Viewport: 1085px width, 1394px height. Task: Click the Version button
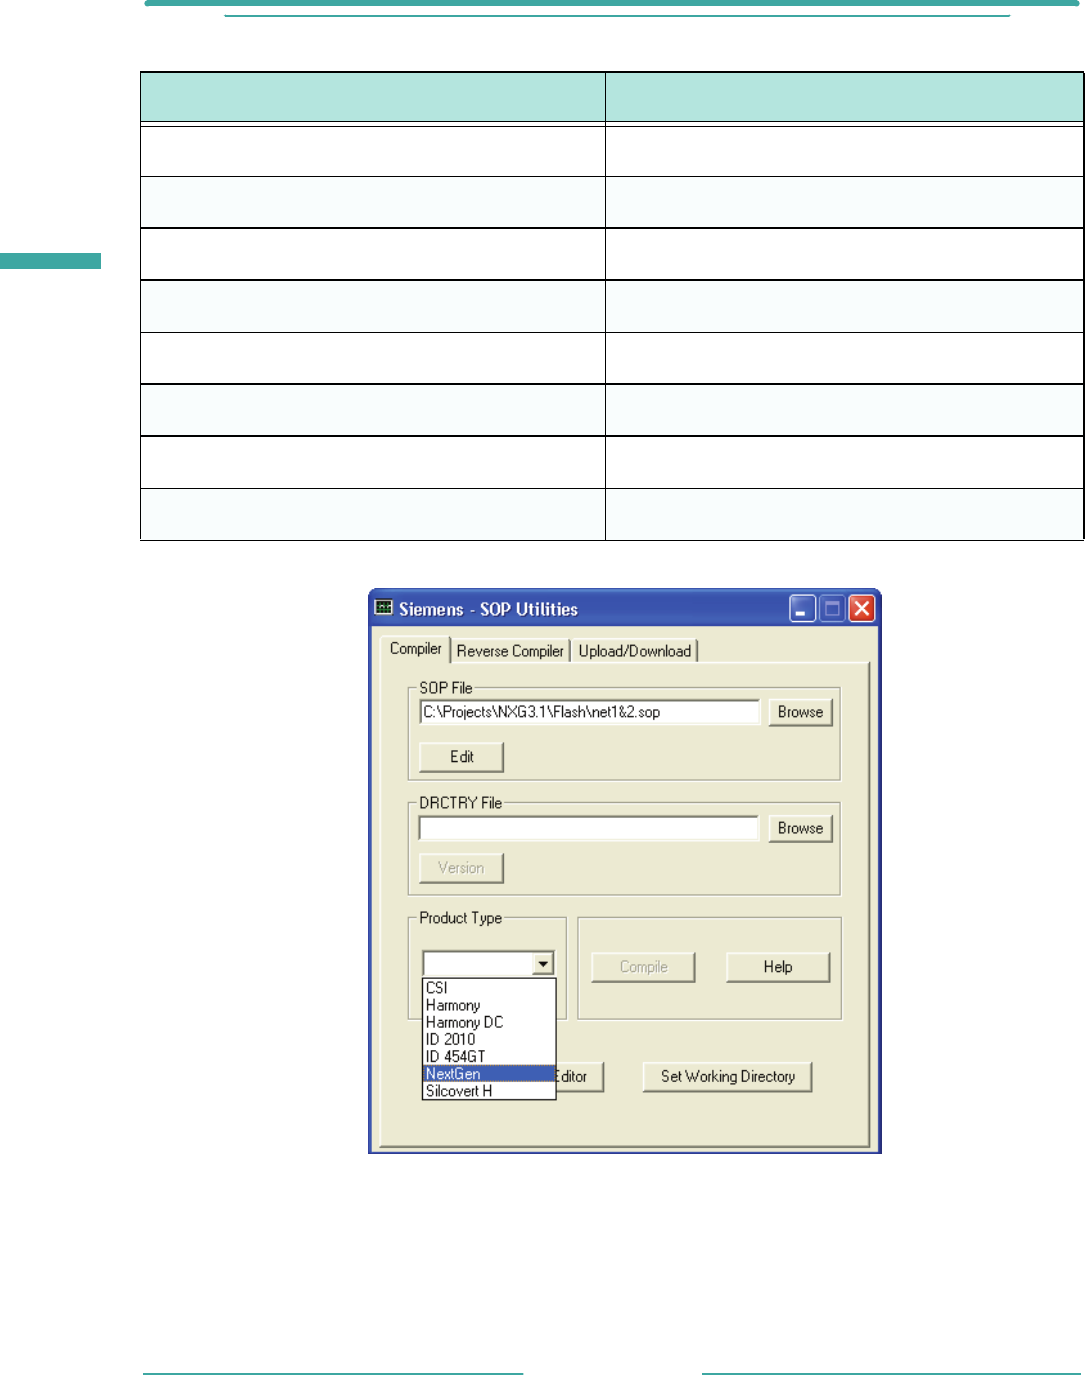(461, 868)
